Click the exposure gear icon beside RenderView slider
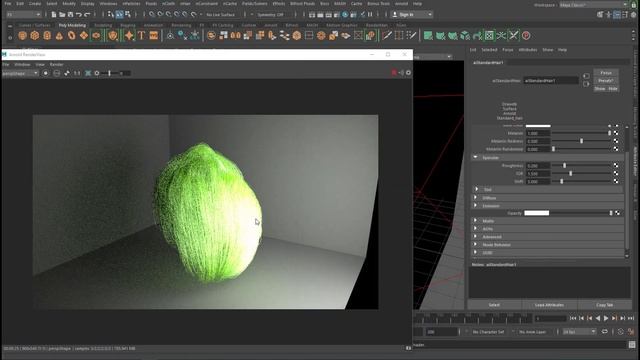This screenshot has height=360, width=640. 97,73
